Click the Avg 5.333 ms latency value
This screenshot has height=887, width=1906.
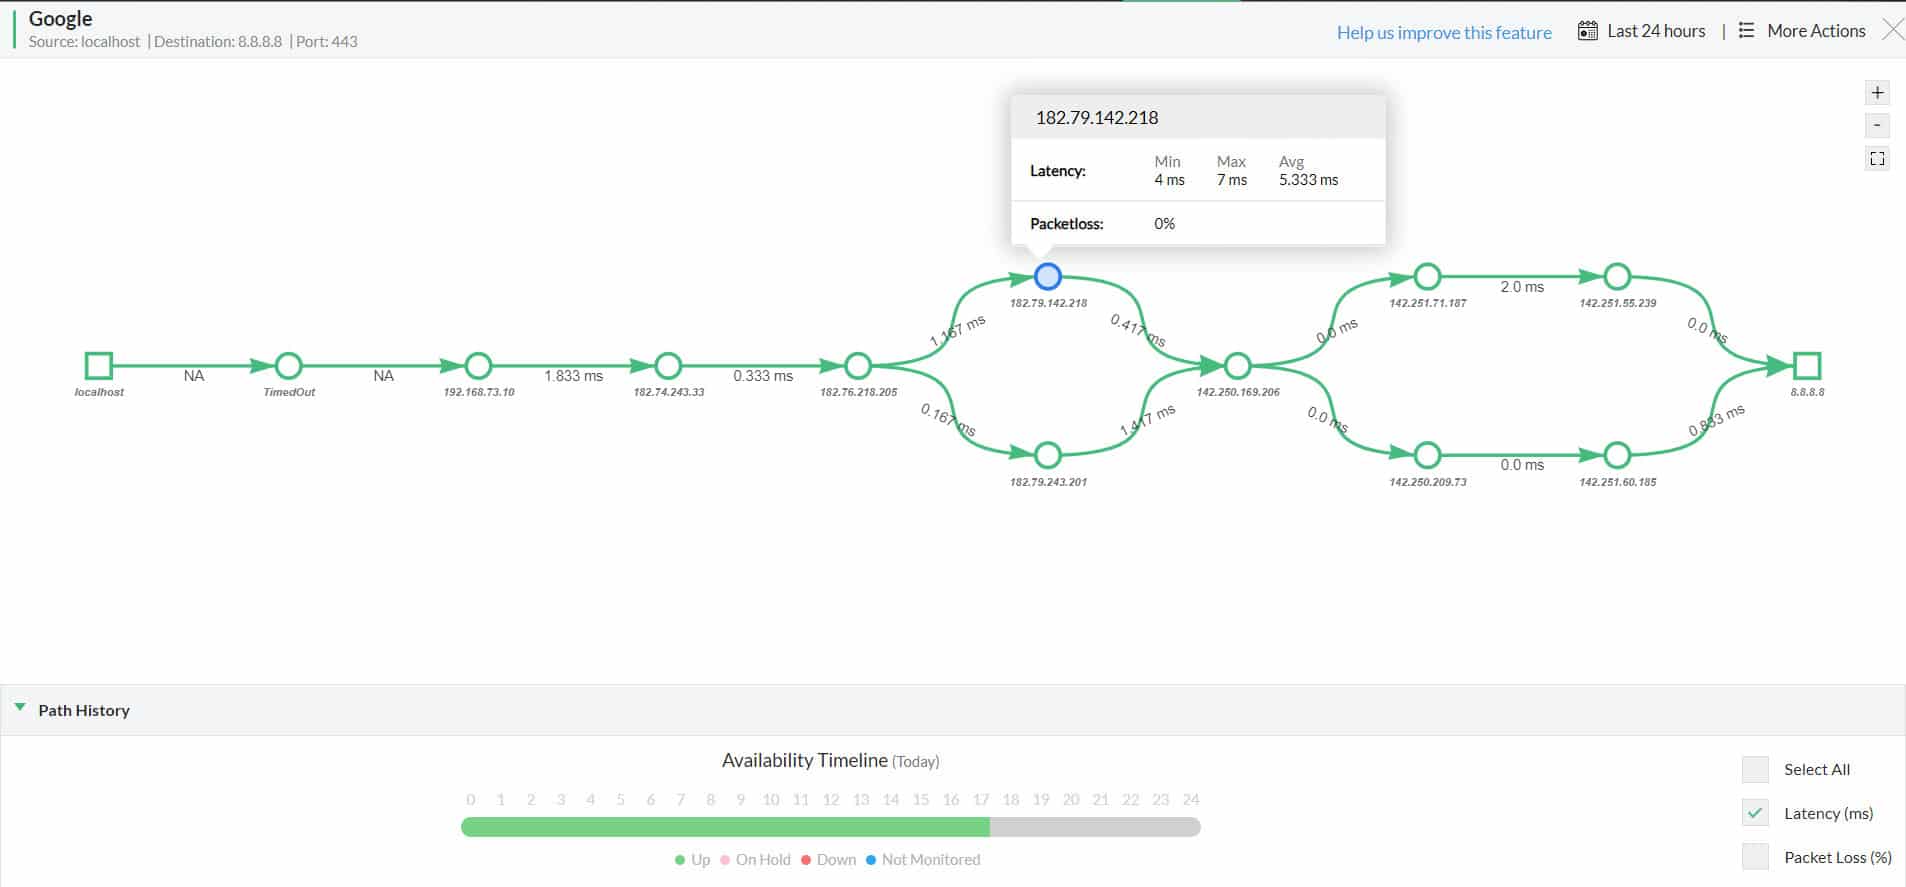(1308, 180)
